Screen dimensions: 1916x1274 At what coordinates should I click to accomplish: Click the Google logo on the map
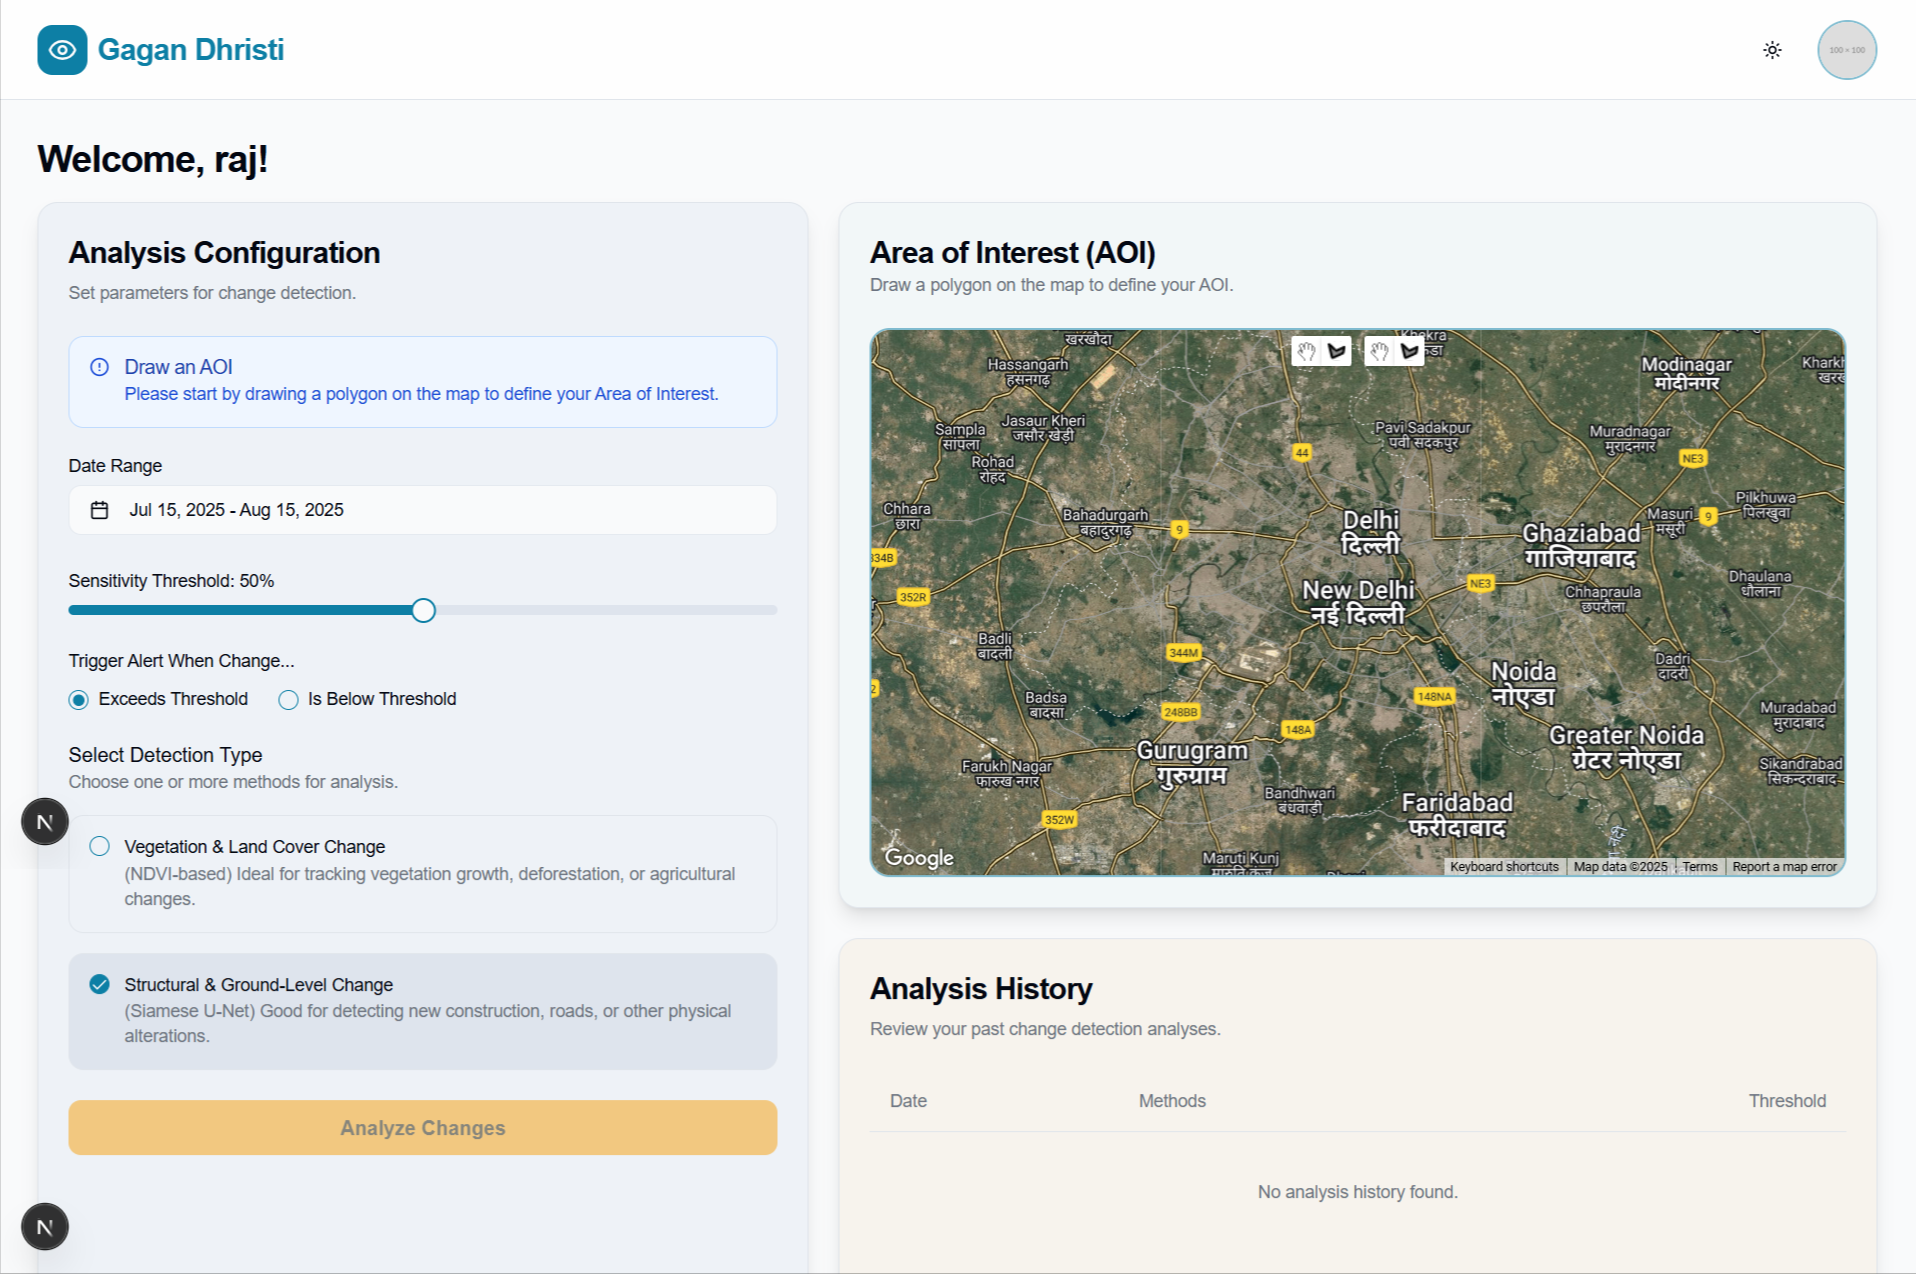919,858
